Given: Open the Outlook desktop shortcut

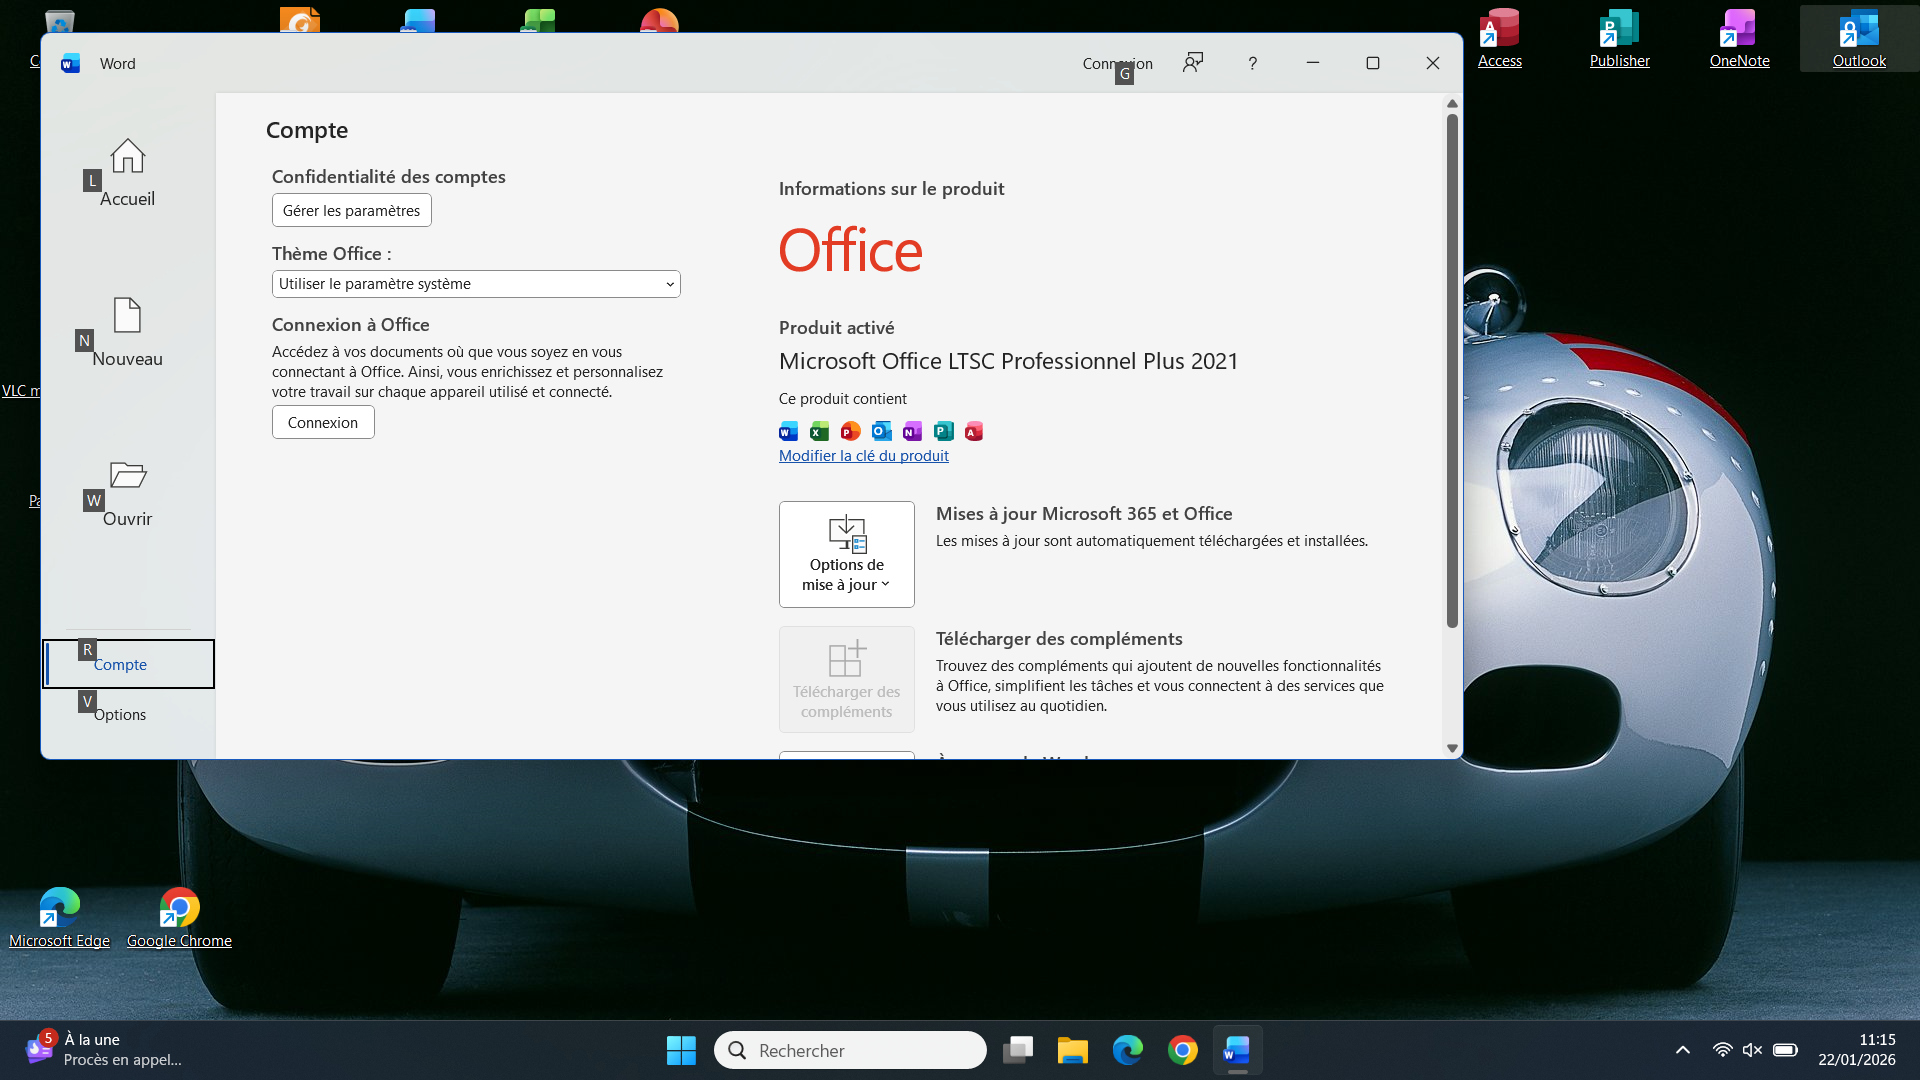Looking at the screenshot, I should point(1860,38).
